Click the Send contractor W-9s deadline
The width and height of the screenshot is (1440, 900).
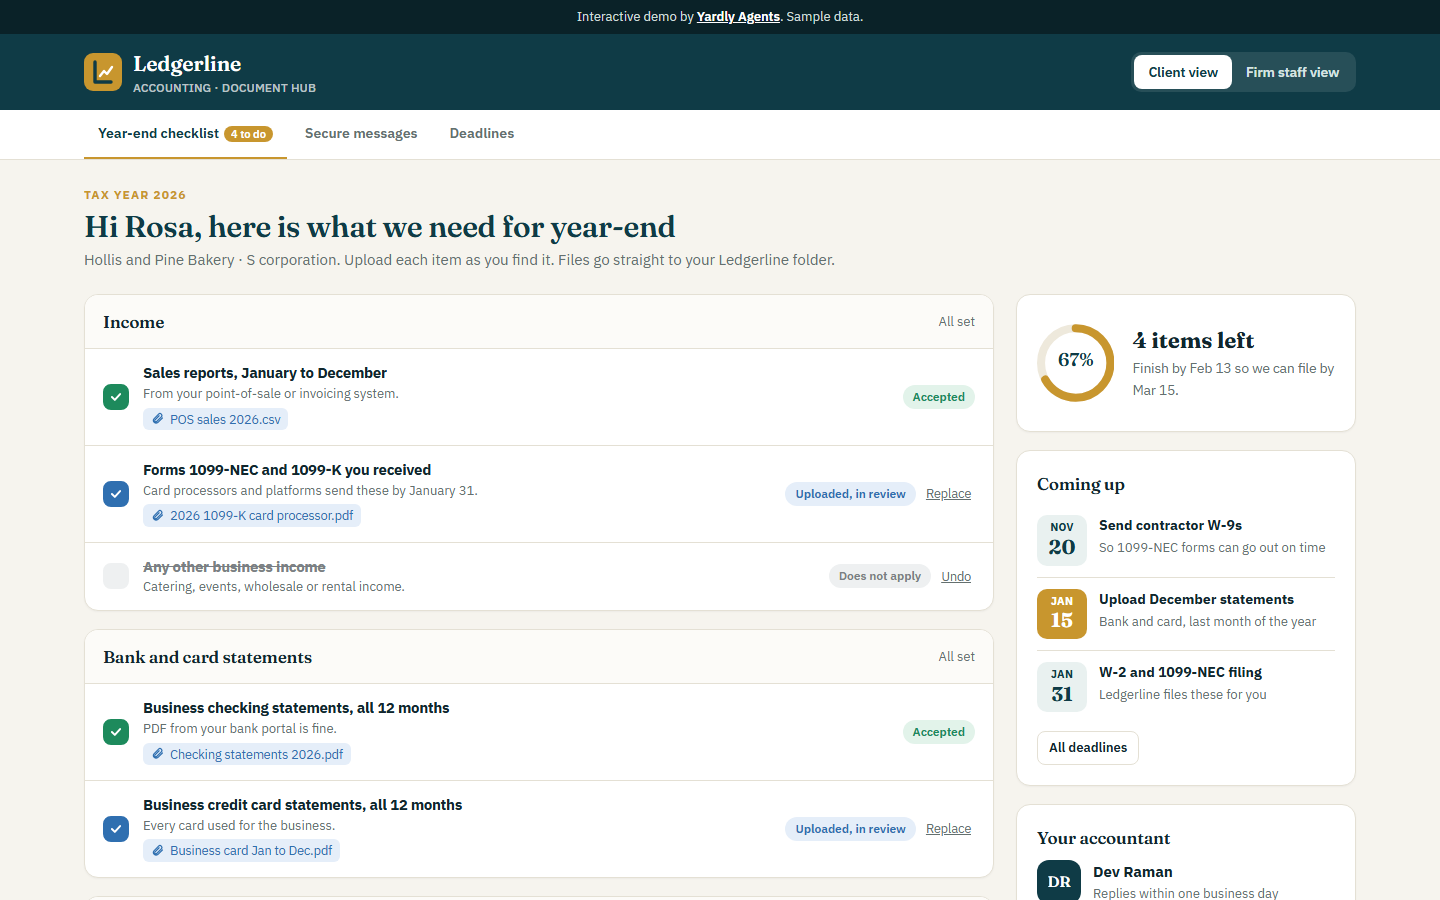click(x=1186, y=540)
